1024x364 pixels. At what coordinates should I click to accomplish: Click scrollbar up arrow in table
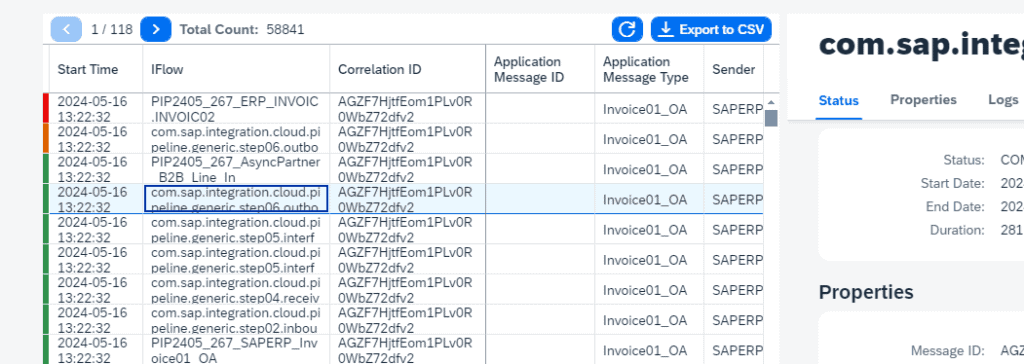(x=771, y=103)
